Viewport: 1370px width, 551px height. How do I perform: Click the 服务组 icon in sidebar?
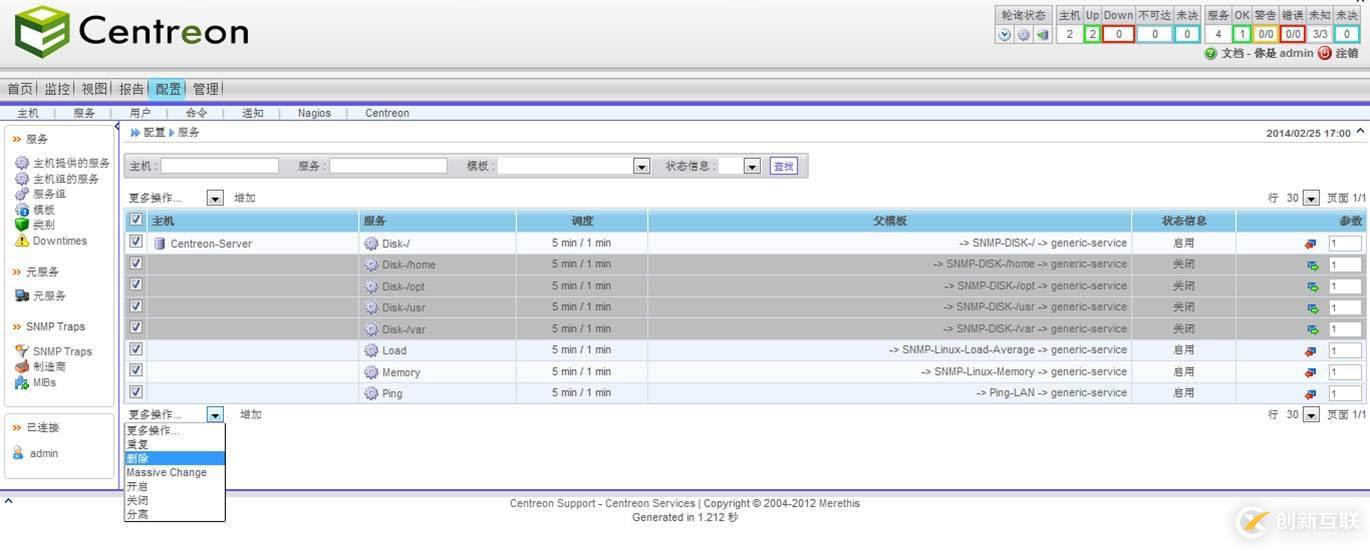pyautogui.click(x=22, y=194)
